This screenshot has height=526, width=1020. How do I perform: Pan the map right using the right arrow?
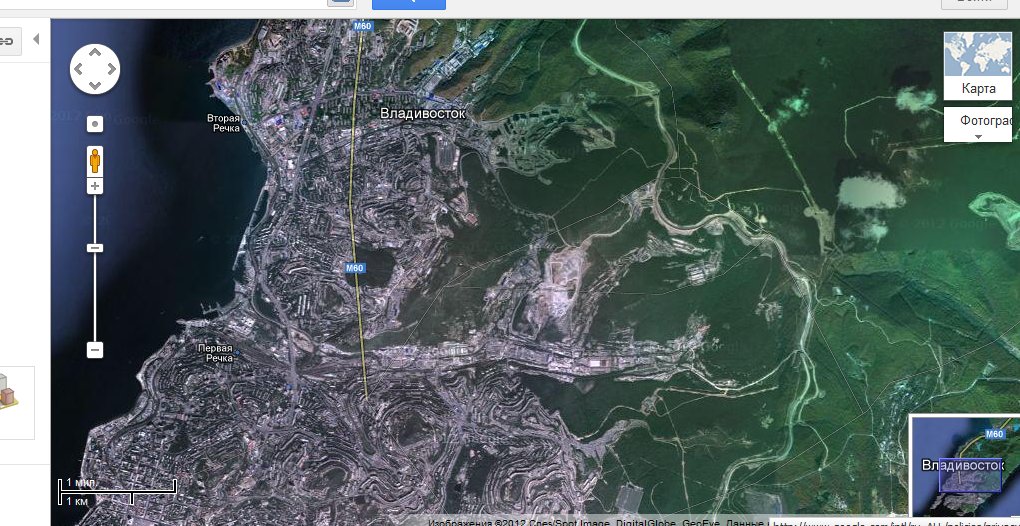pyautogui.click(x=111, y=70)
